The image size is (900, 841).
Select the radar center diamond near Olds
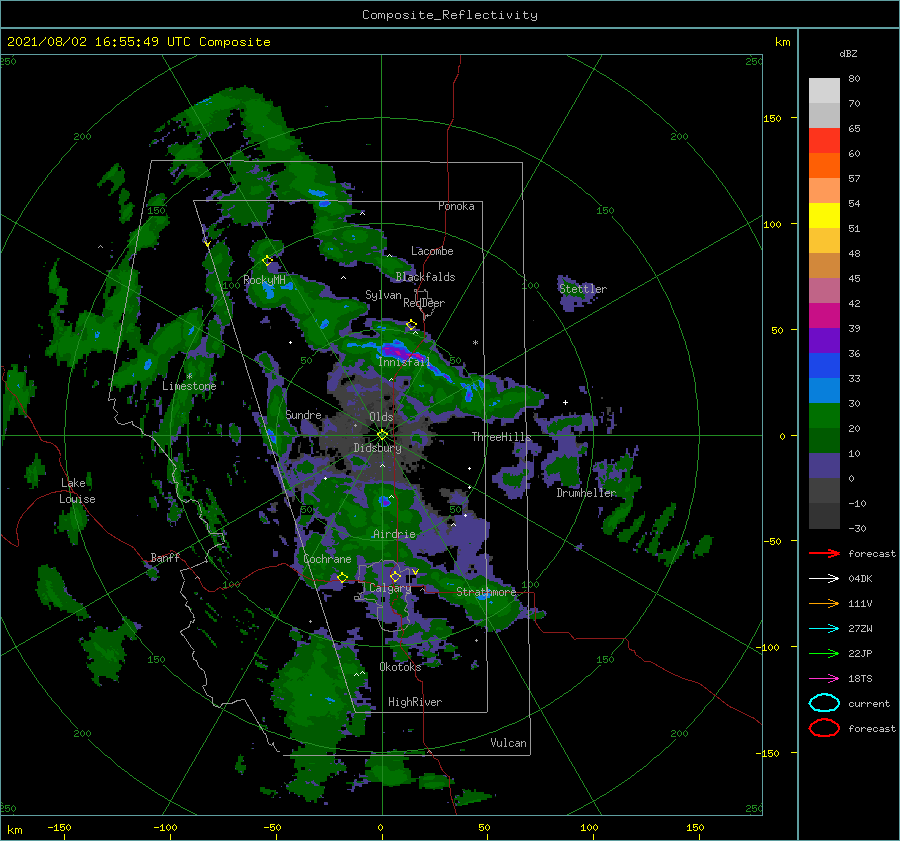click(x=382, y=435)
